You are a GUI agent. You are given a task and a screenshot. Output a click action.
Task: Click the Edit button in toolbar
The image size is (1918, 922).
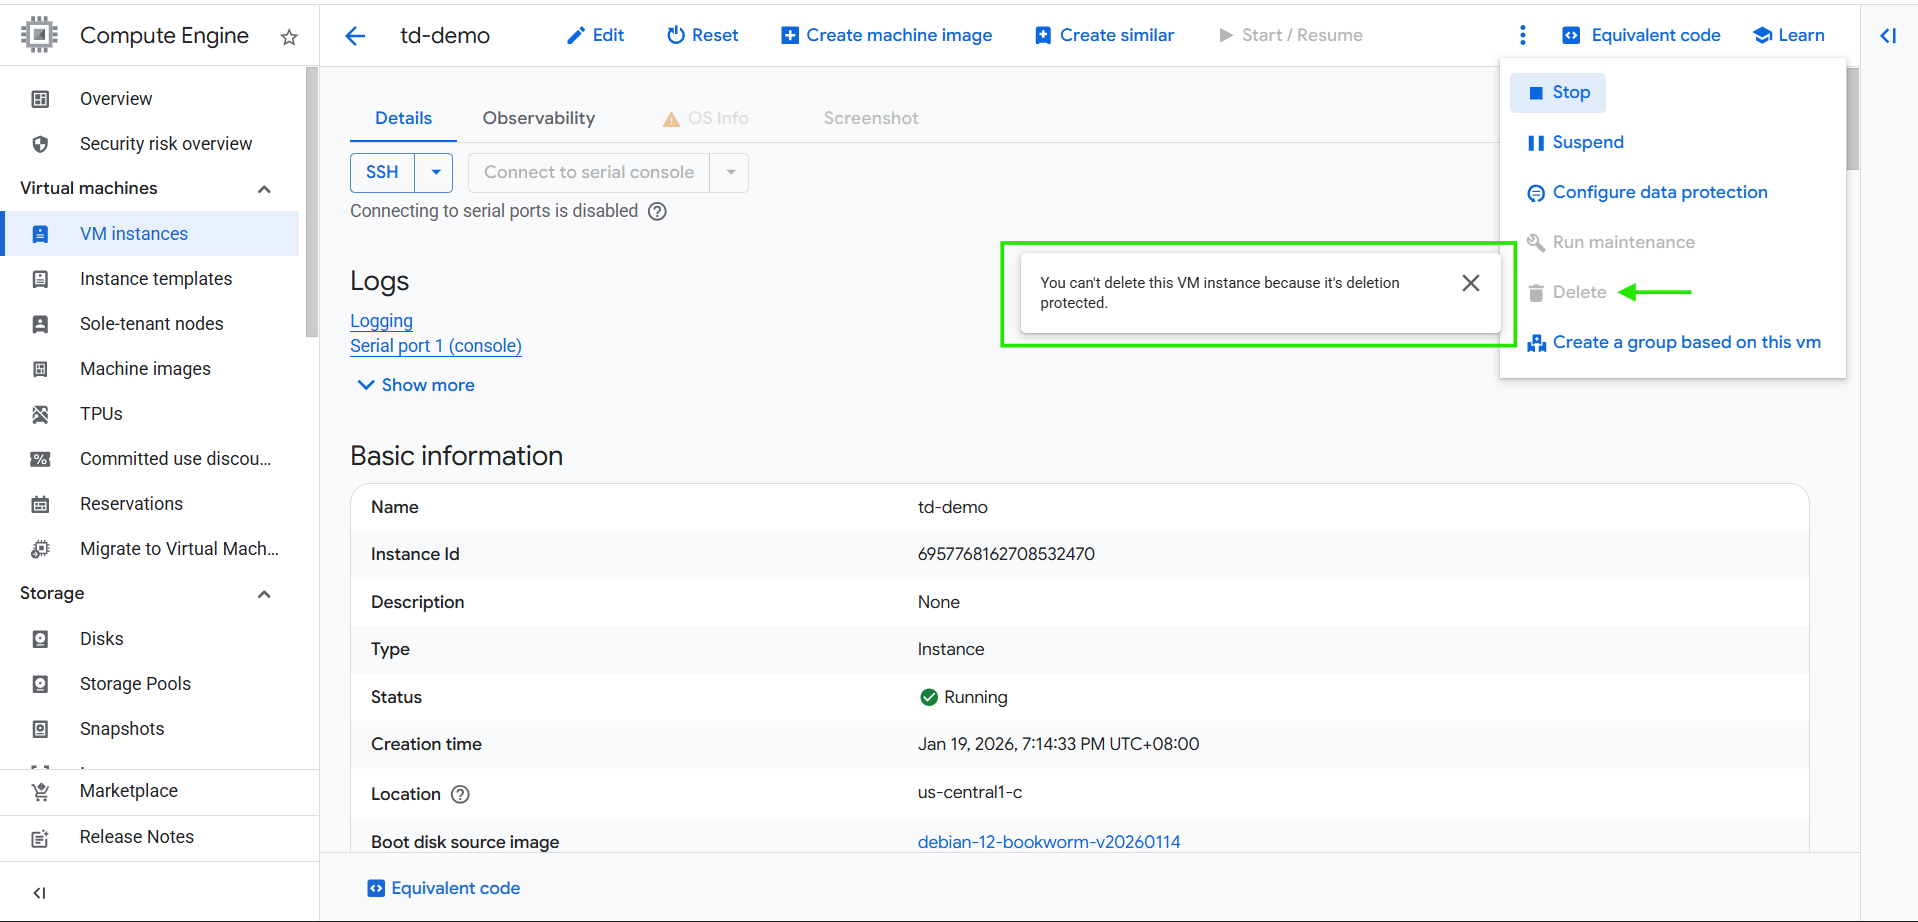tap(596, 35)
